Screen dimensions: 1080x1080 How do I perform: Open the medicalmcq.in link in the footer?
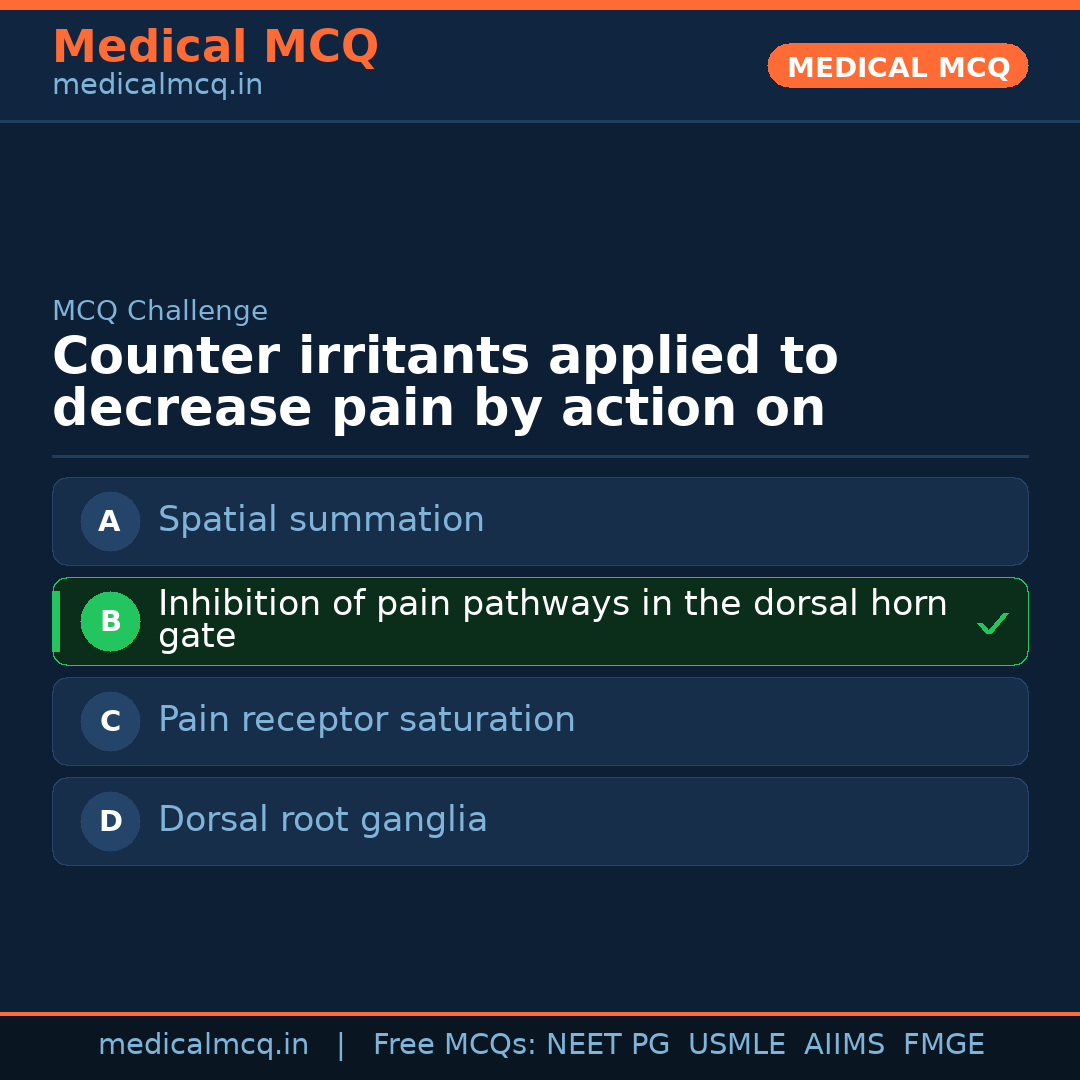(203, 1045)
